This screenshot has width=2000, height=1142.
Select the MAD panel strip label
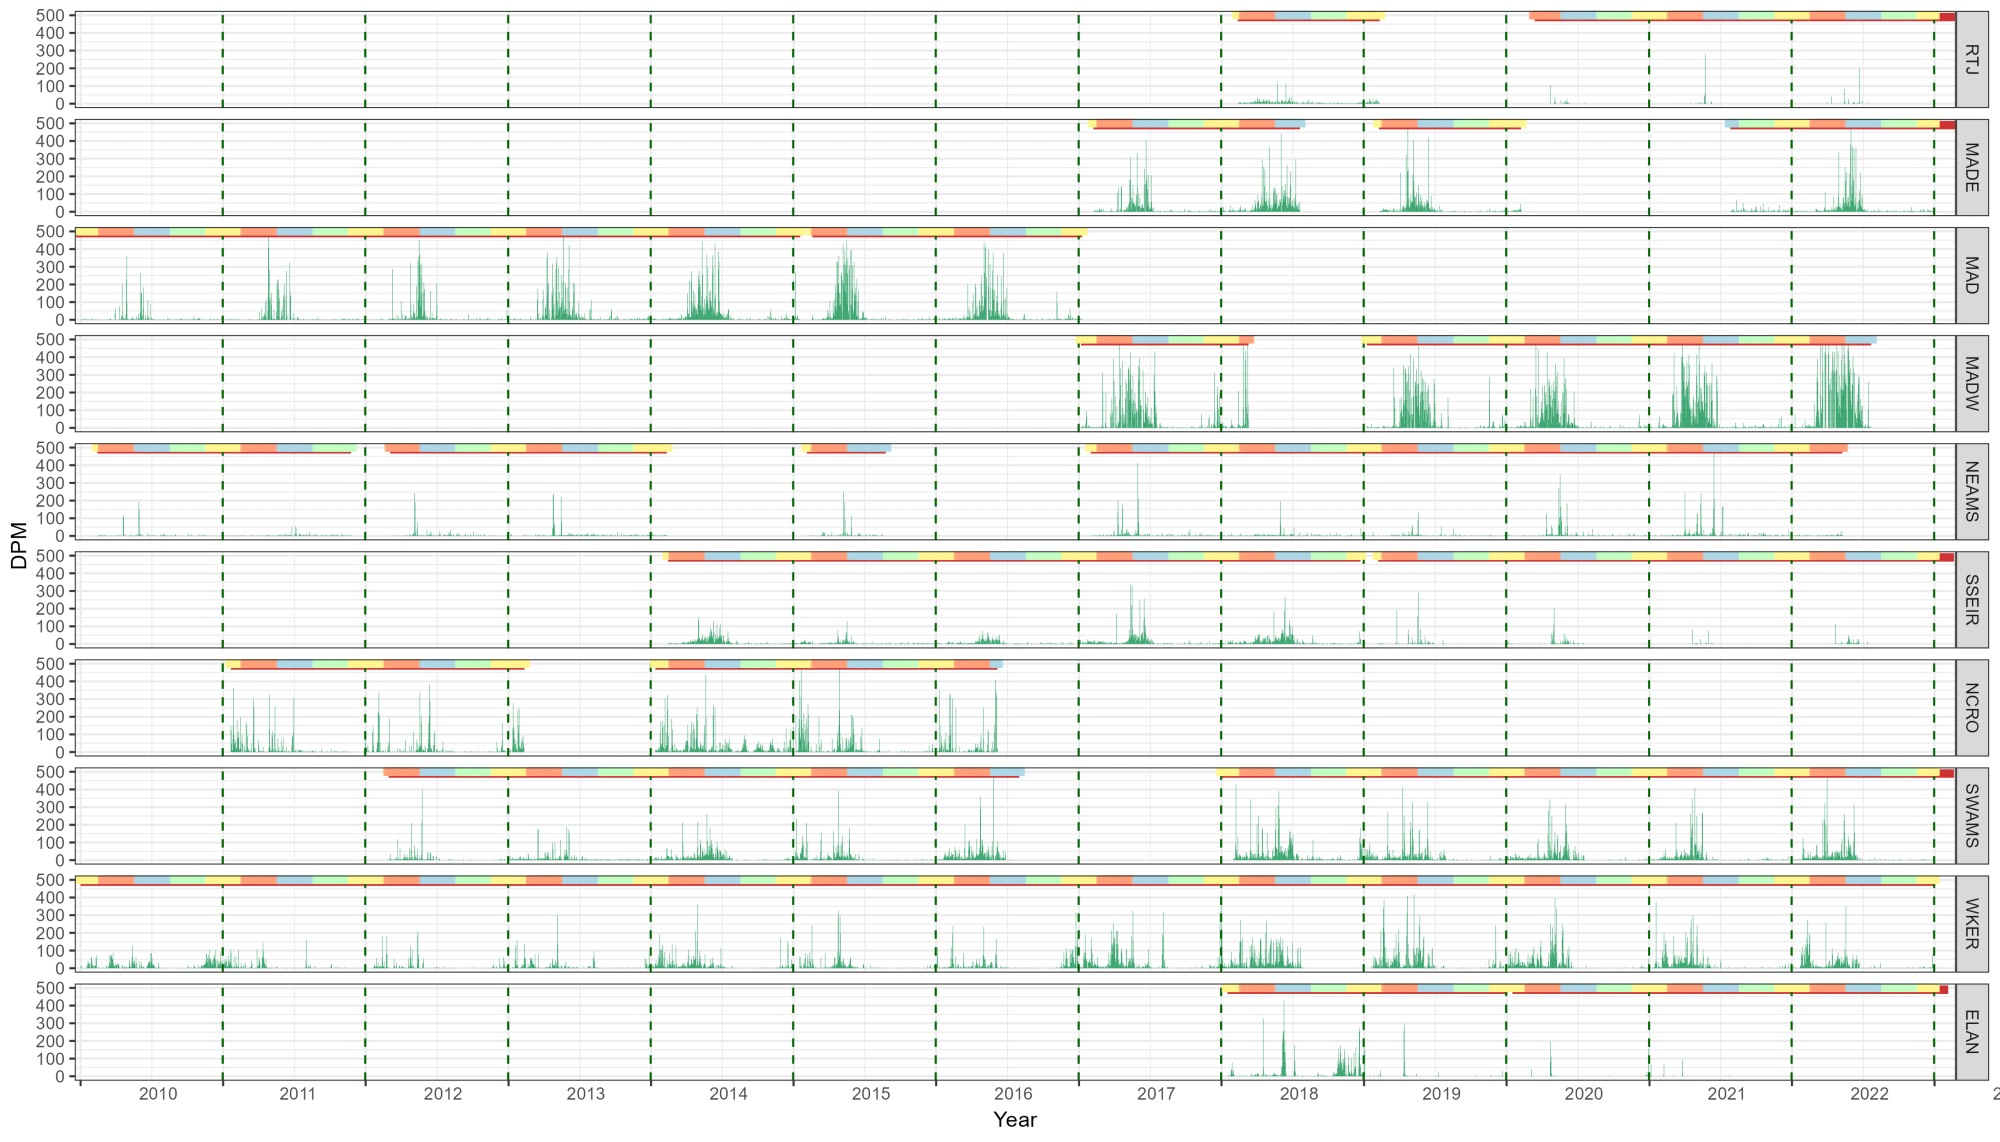[x=1971, y=275]
